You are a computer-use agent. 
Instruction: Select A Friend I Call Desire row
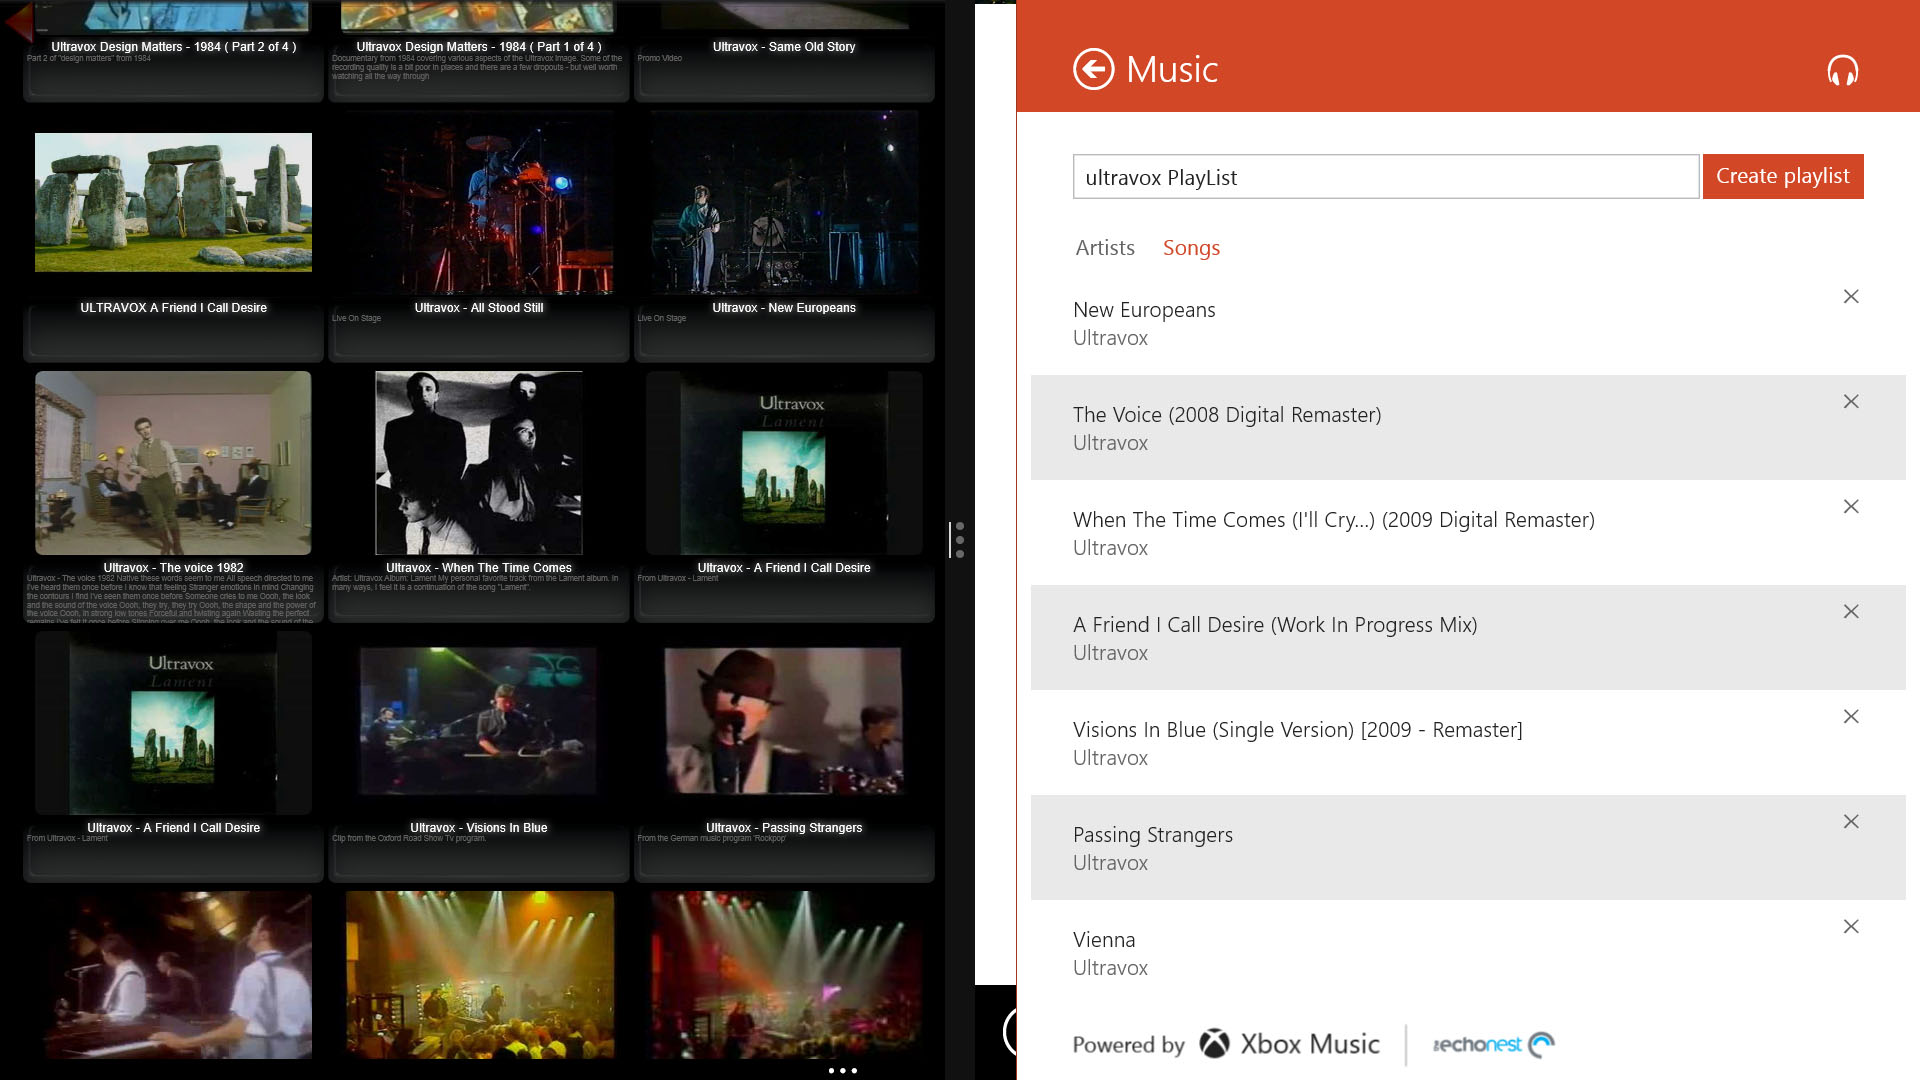click(x=1468, y=638)
